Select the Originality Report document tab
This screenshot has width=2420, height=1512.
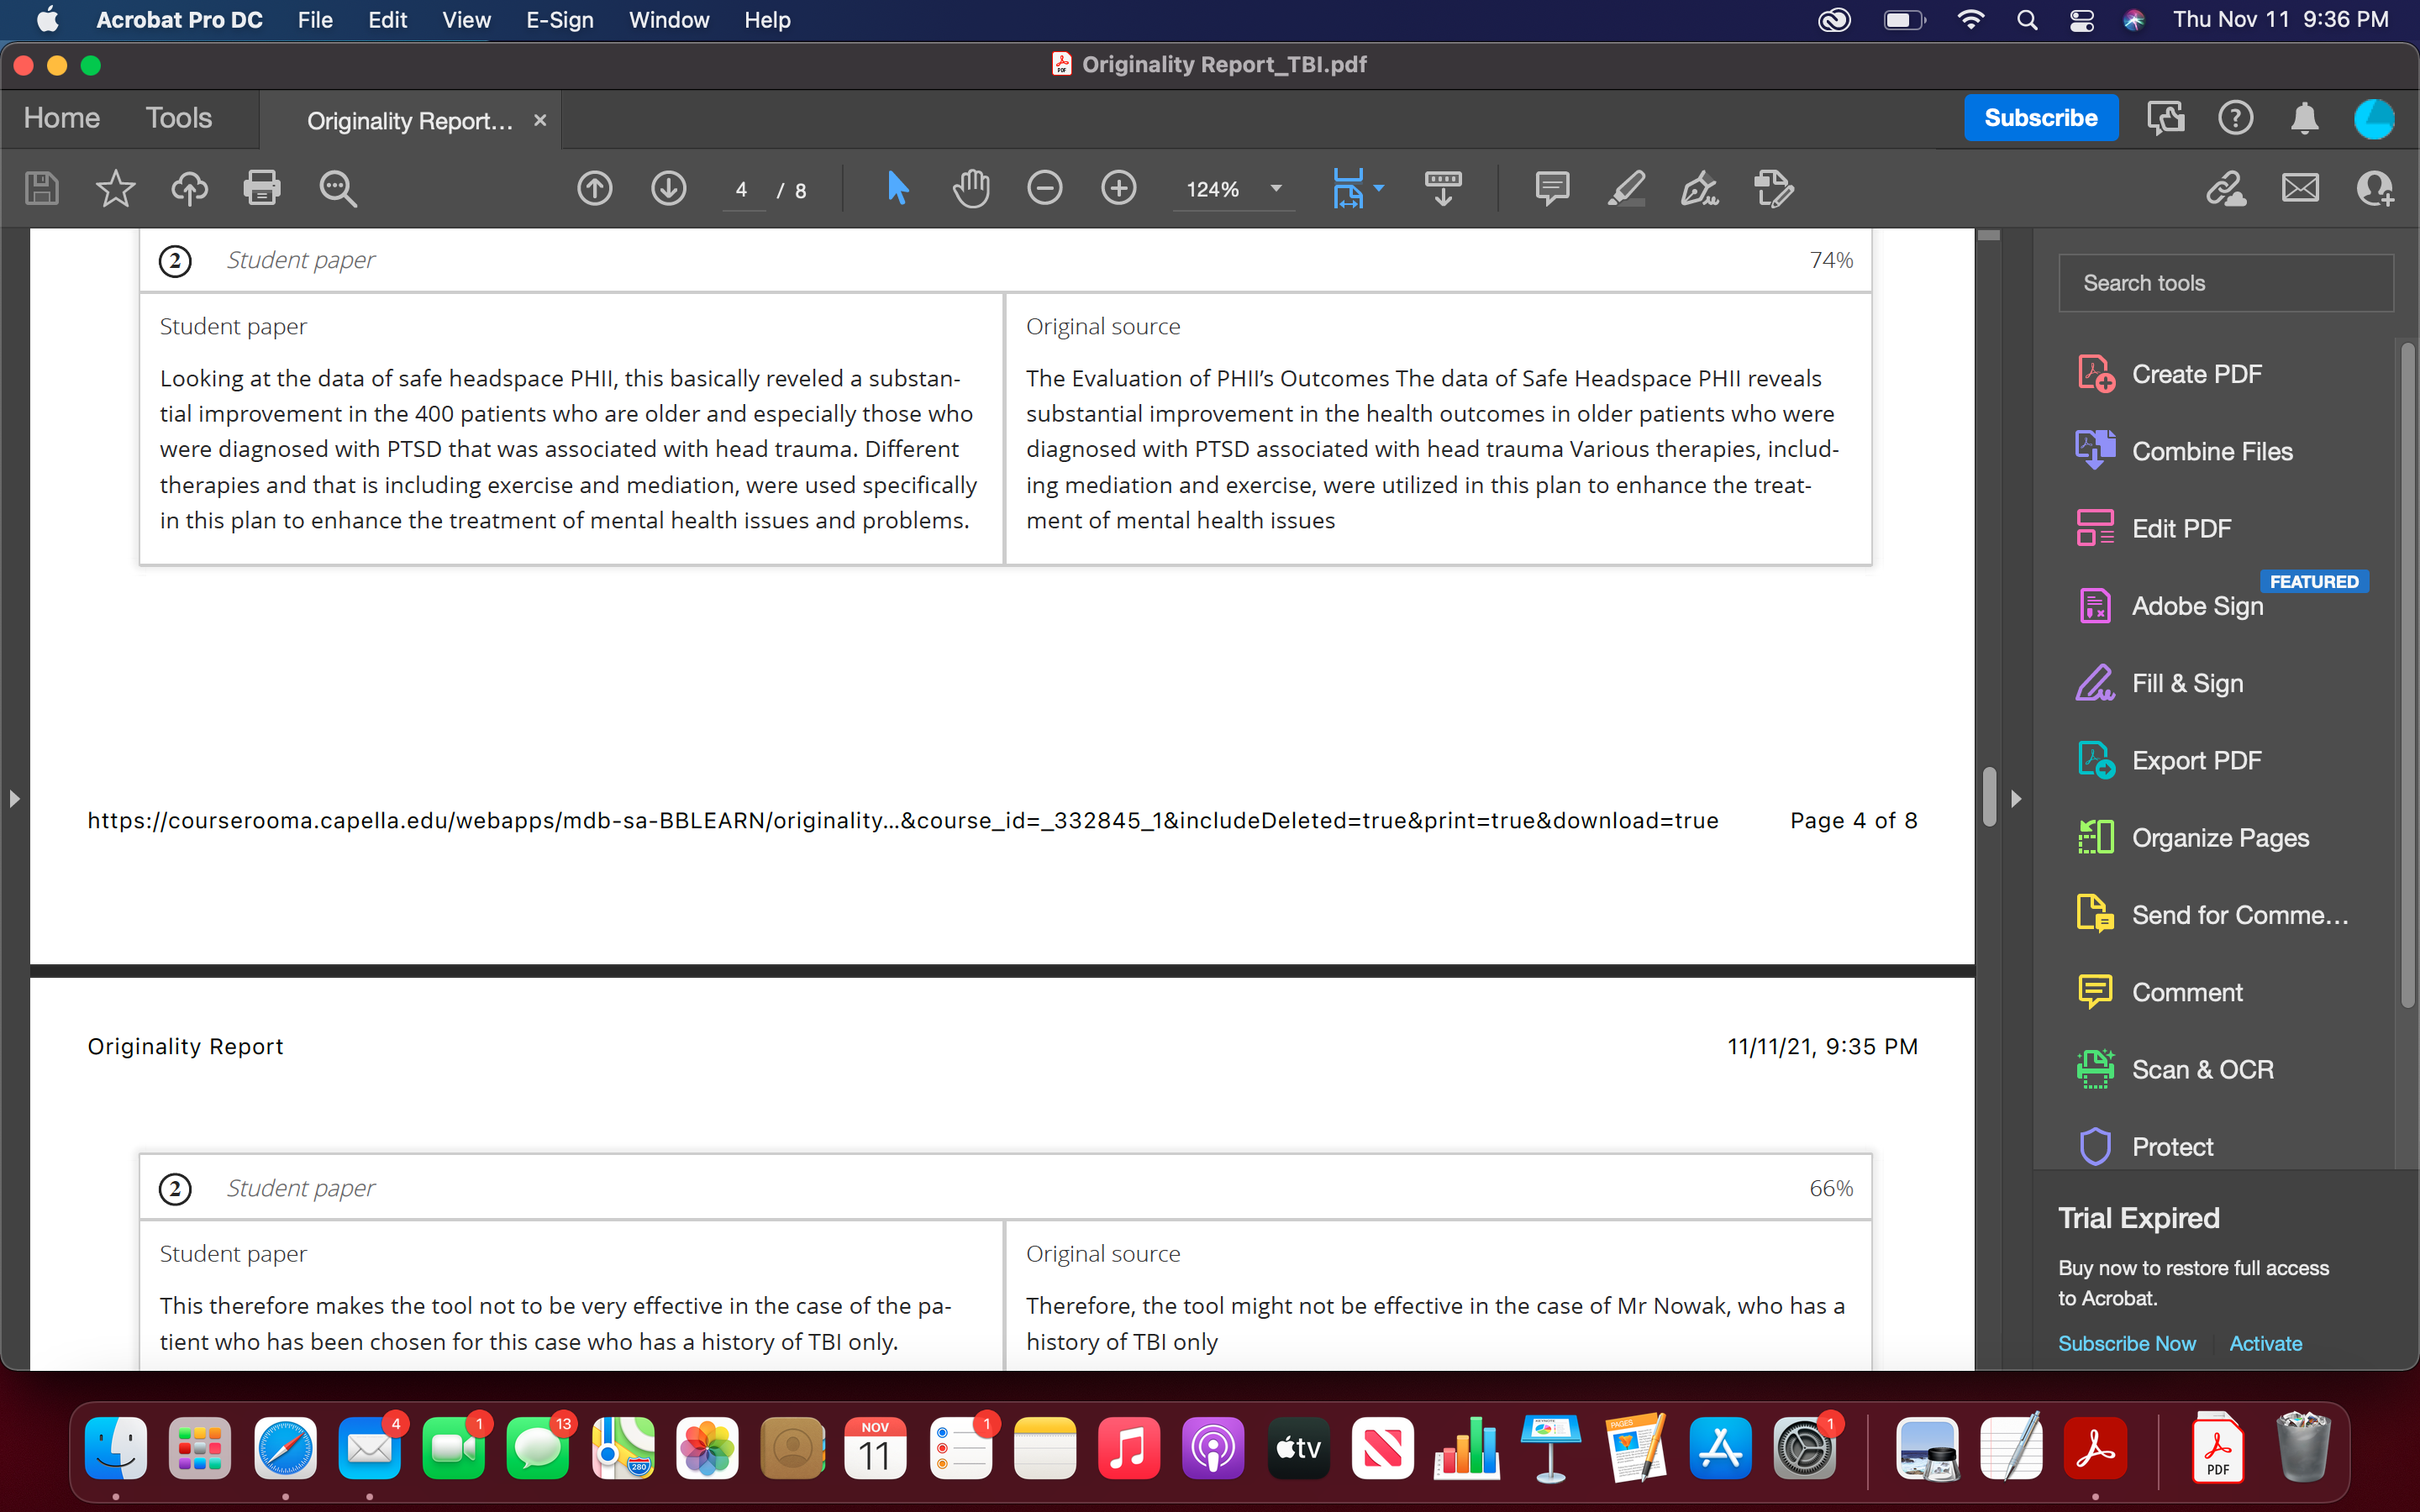[x=410, y=121]
